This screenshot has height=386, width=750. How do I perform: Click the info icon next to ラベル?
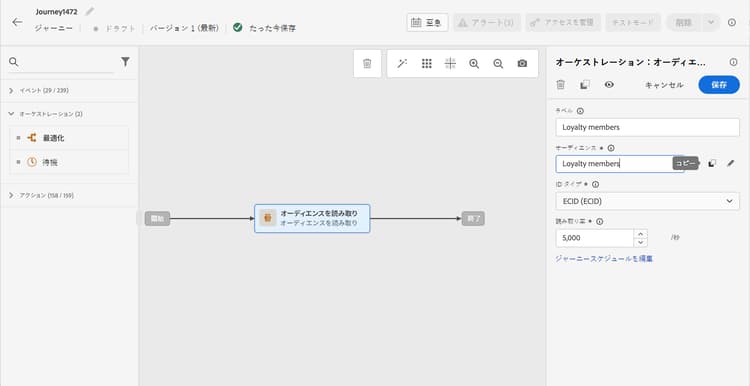click(580, 111)
